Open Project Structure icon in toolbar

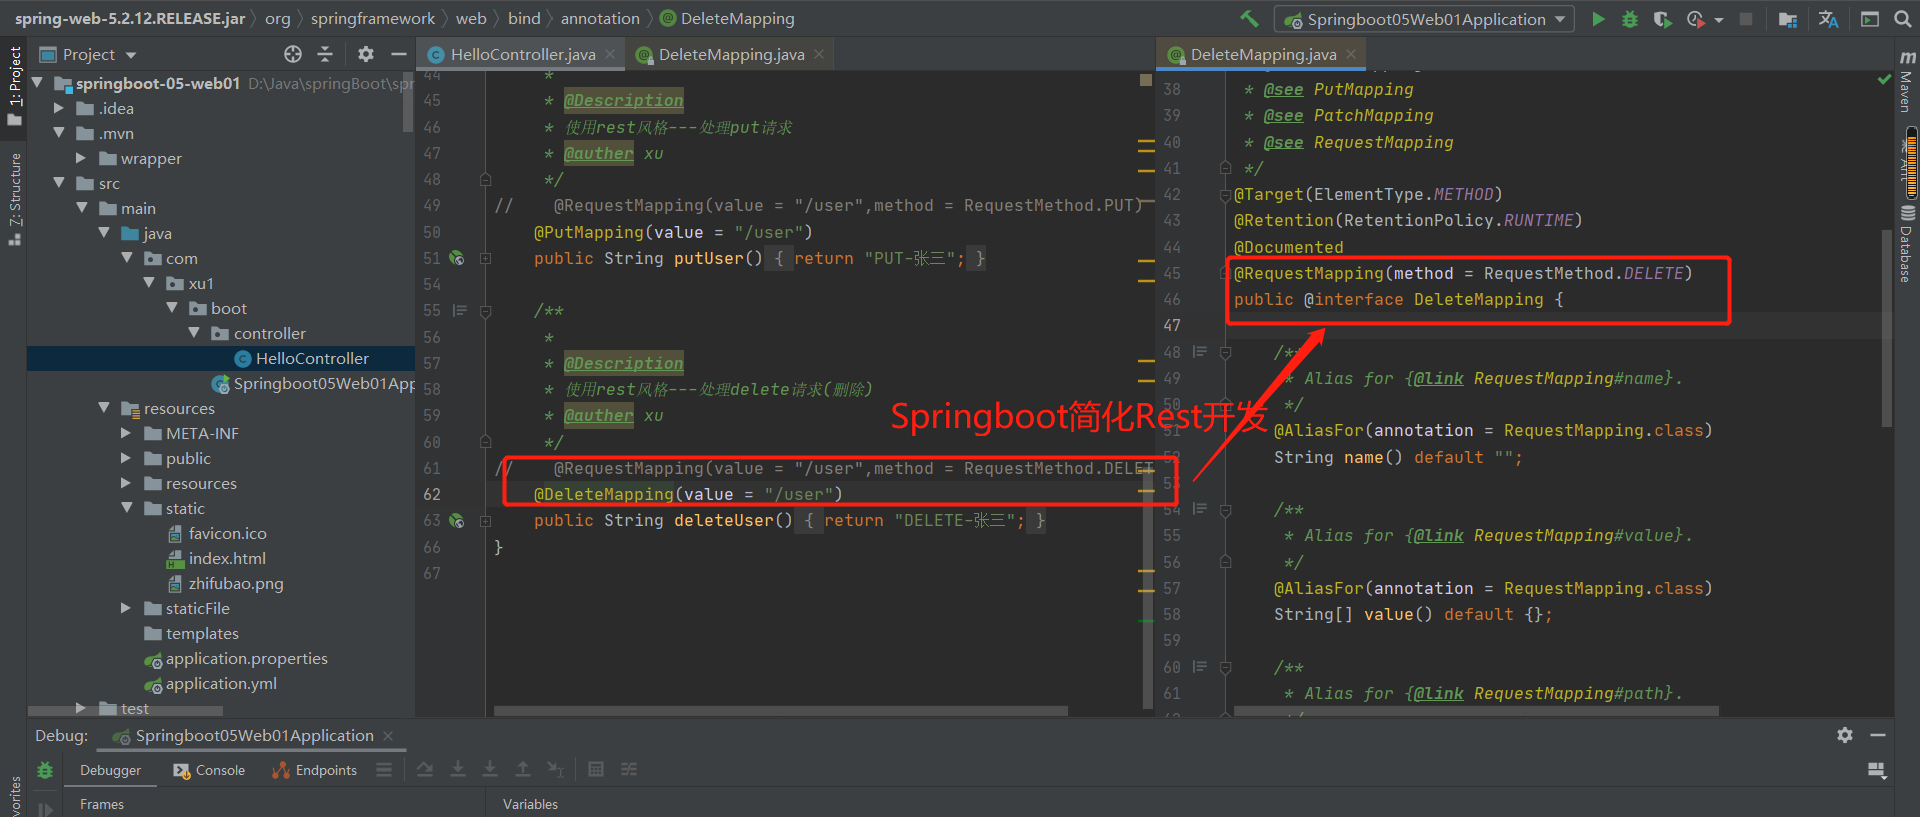pos(1788,19)
